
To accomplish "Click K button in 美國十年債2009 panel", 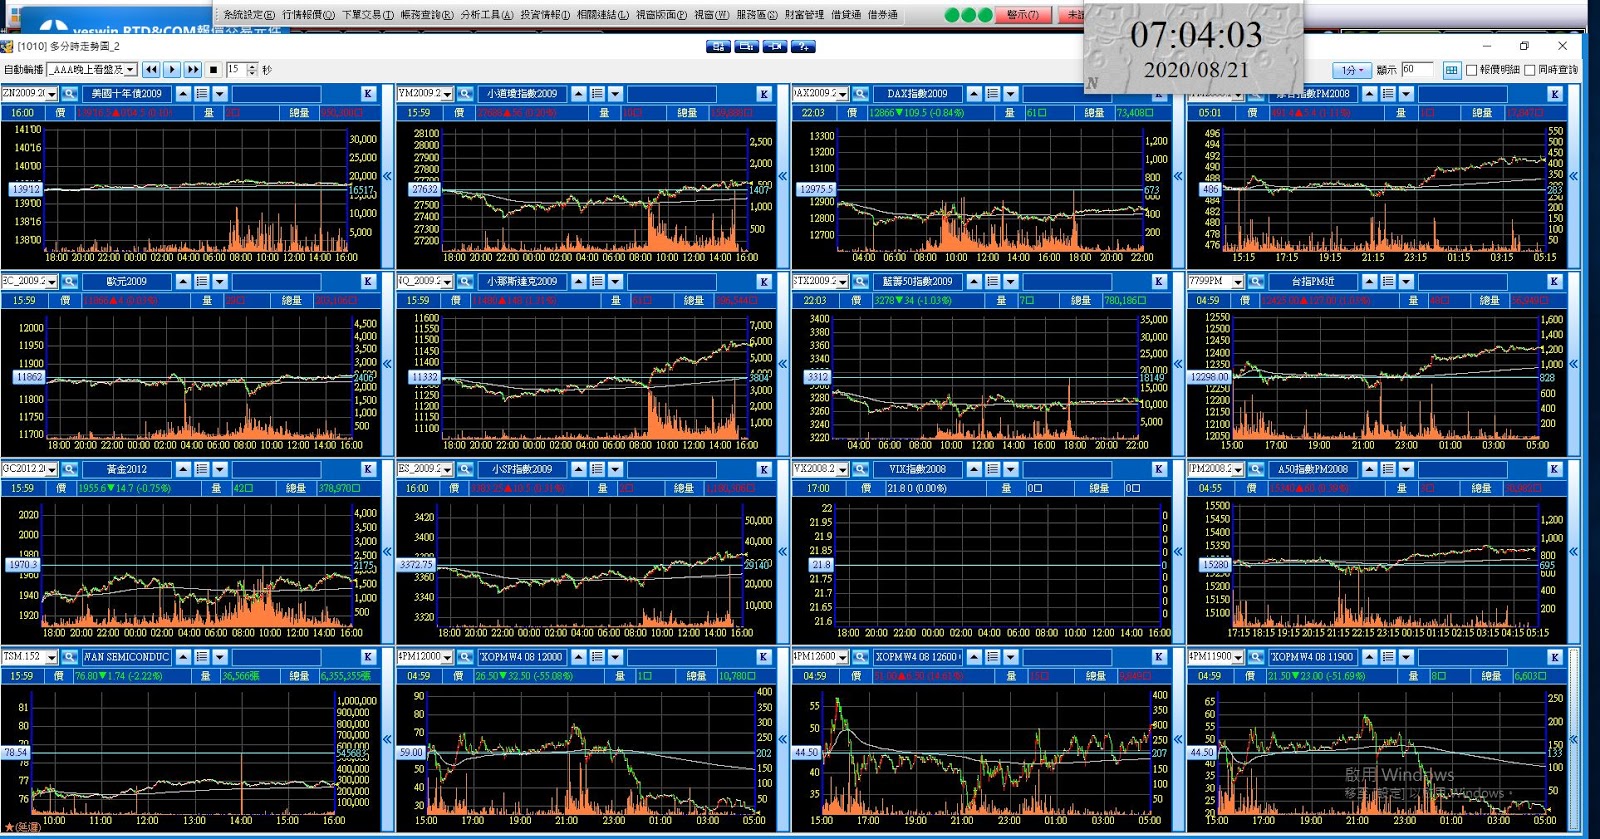I will (369, 94).
